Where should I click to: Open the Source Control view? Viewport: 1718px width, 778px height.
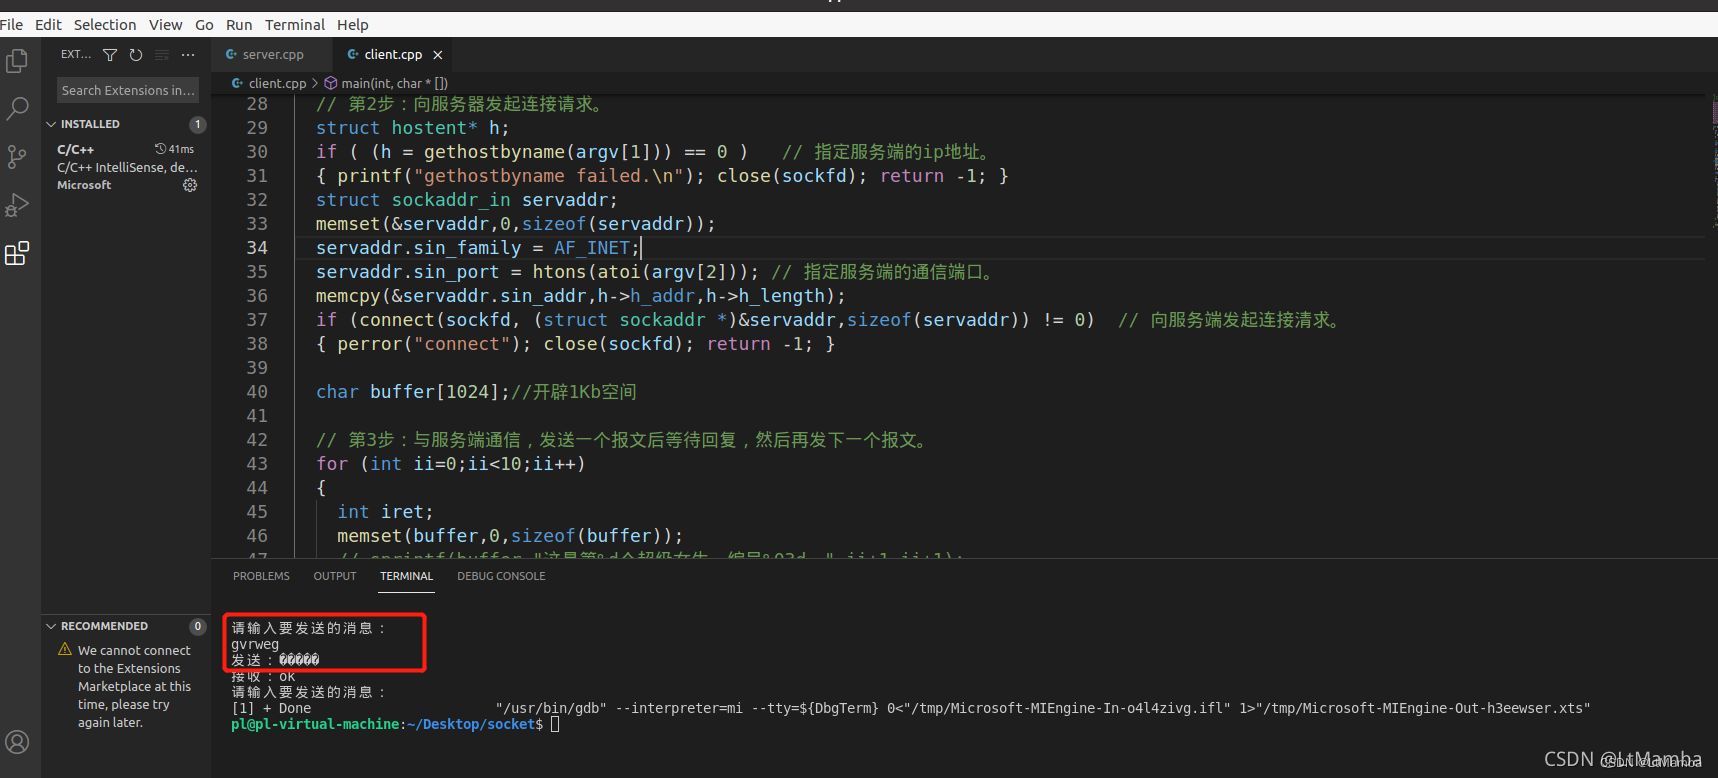coord(17,157)
